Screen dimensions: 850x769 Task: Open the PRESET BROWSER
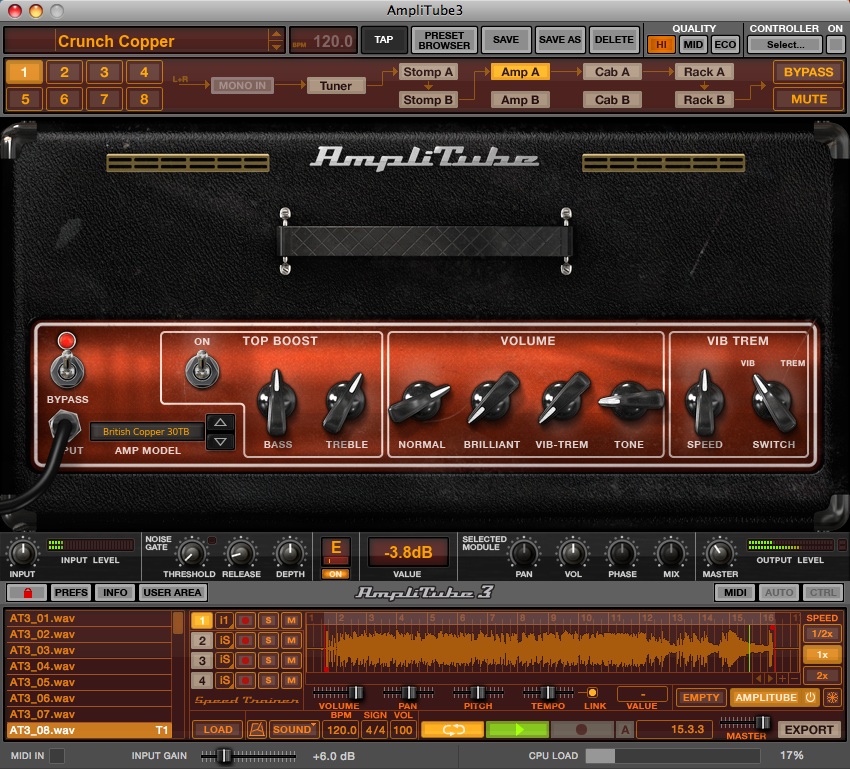pyautogui.click(x=444, y=40)
